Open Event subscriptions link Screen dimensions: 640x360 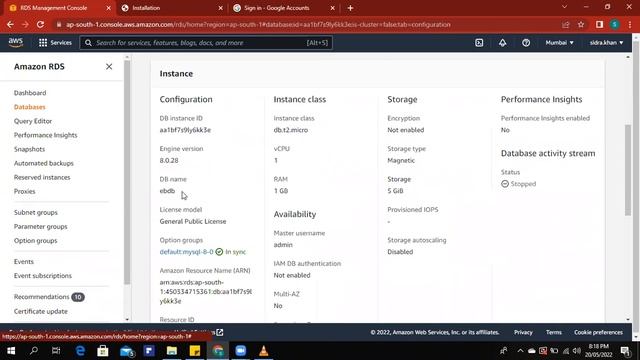pos(42,276)
